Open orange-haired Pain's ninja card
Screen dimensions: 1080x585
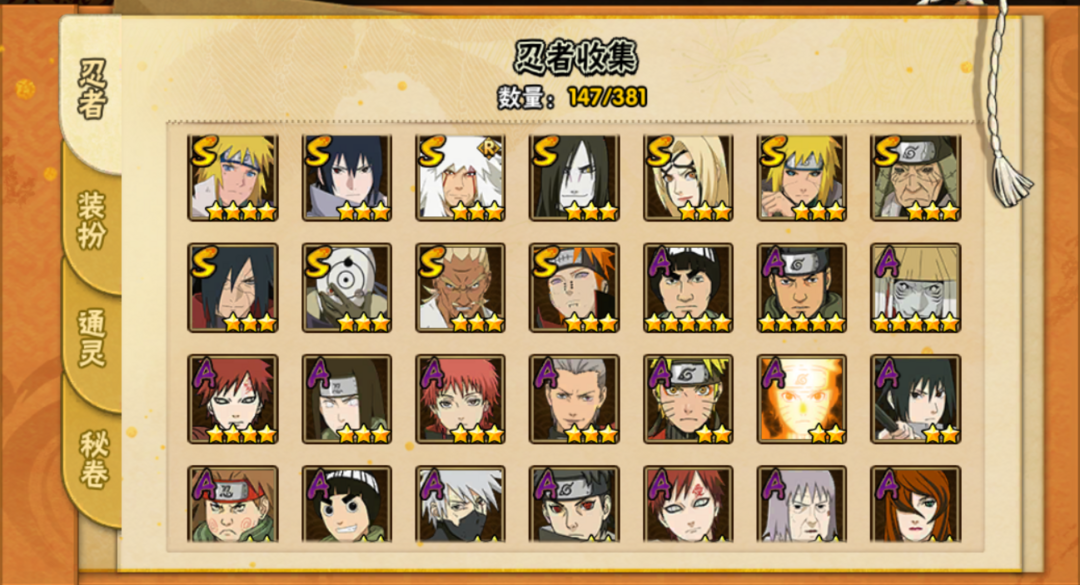click(x=574, y=288)
